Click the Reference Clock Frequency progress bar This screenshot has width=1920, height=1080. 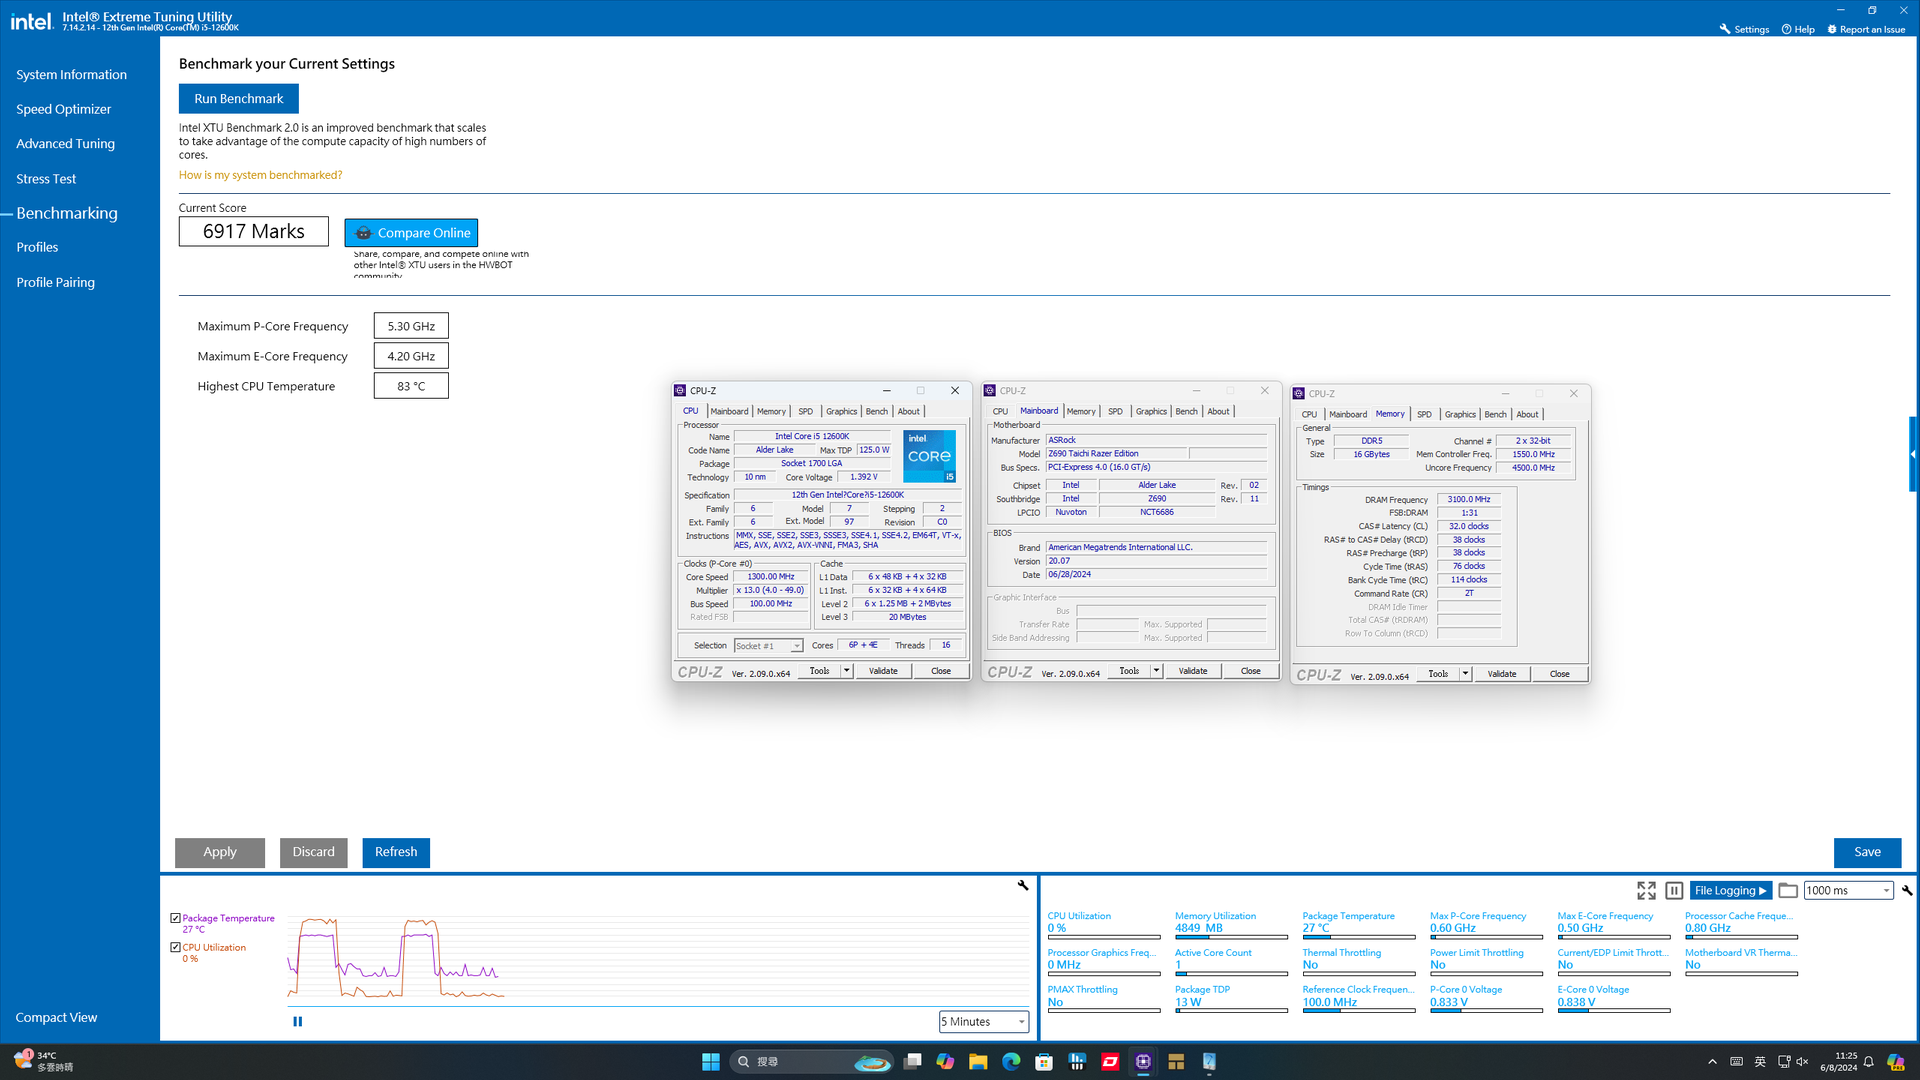(1358, 1011)
